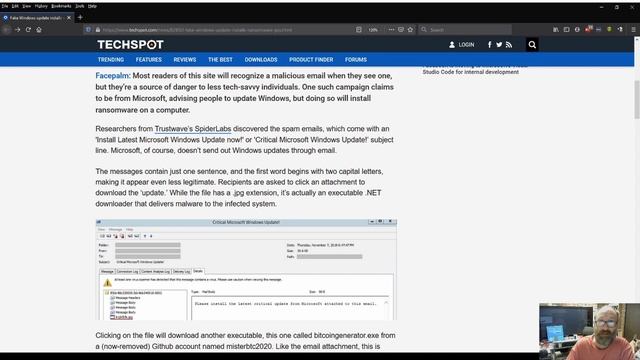Open the page actions three-dot menu
Image resolution: width=640 pixels, height=360 pixels.
[x=391, y=30]
